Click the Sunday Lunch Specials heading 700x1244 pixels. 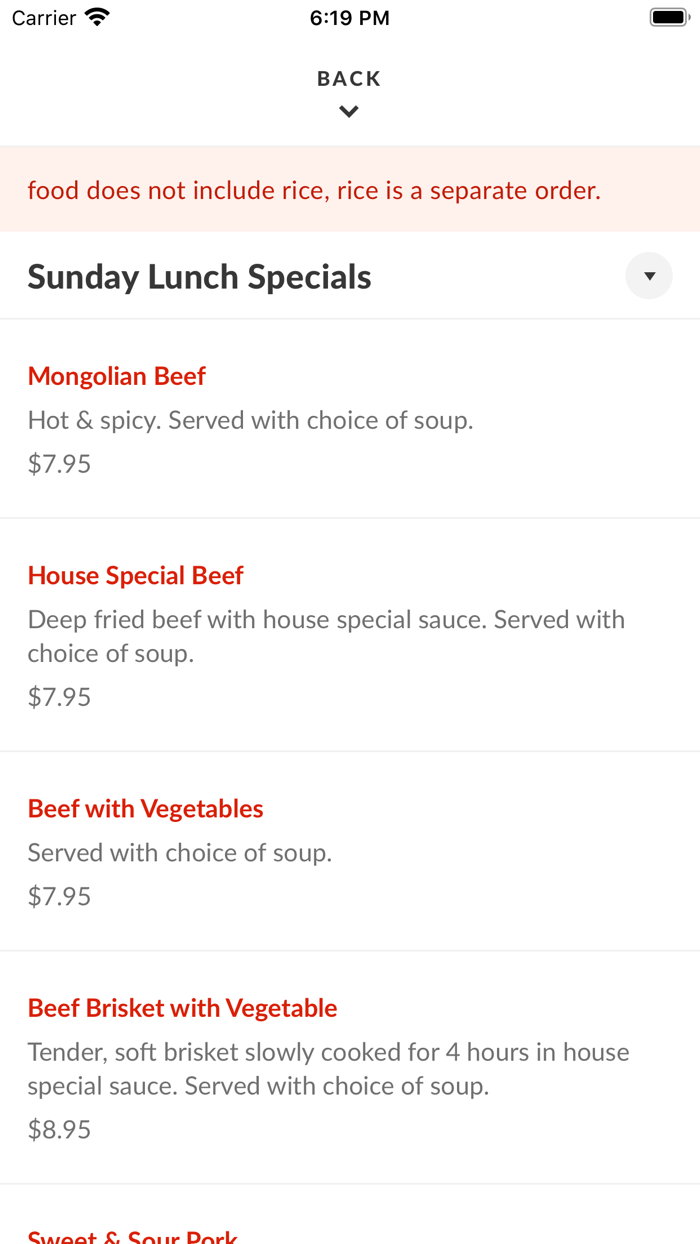click(199, 275)
